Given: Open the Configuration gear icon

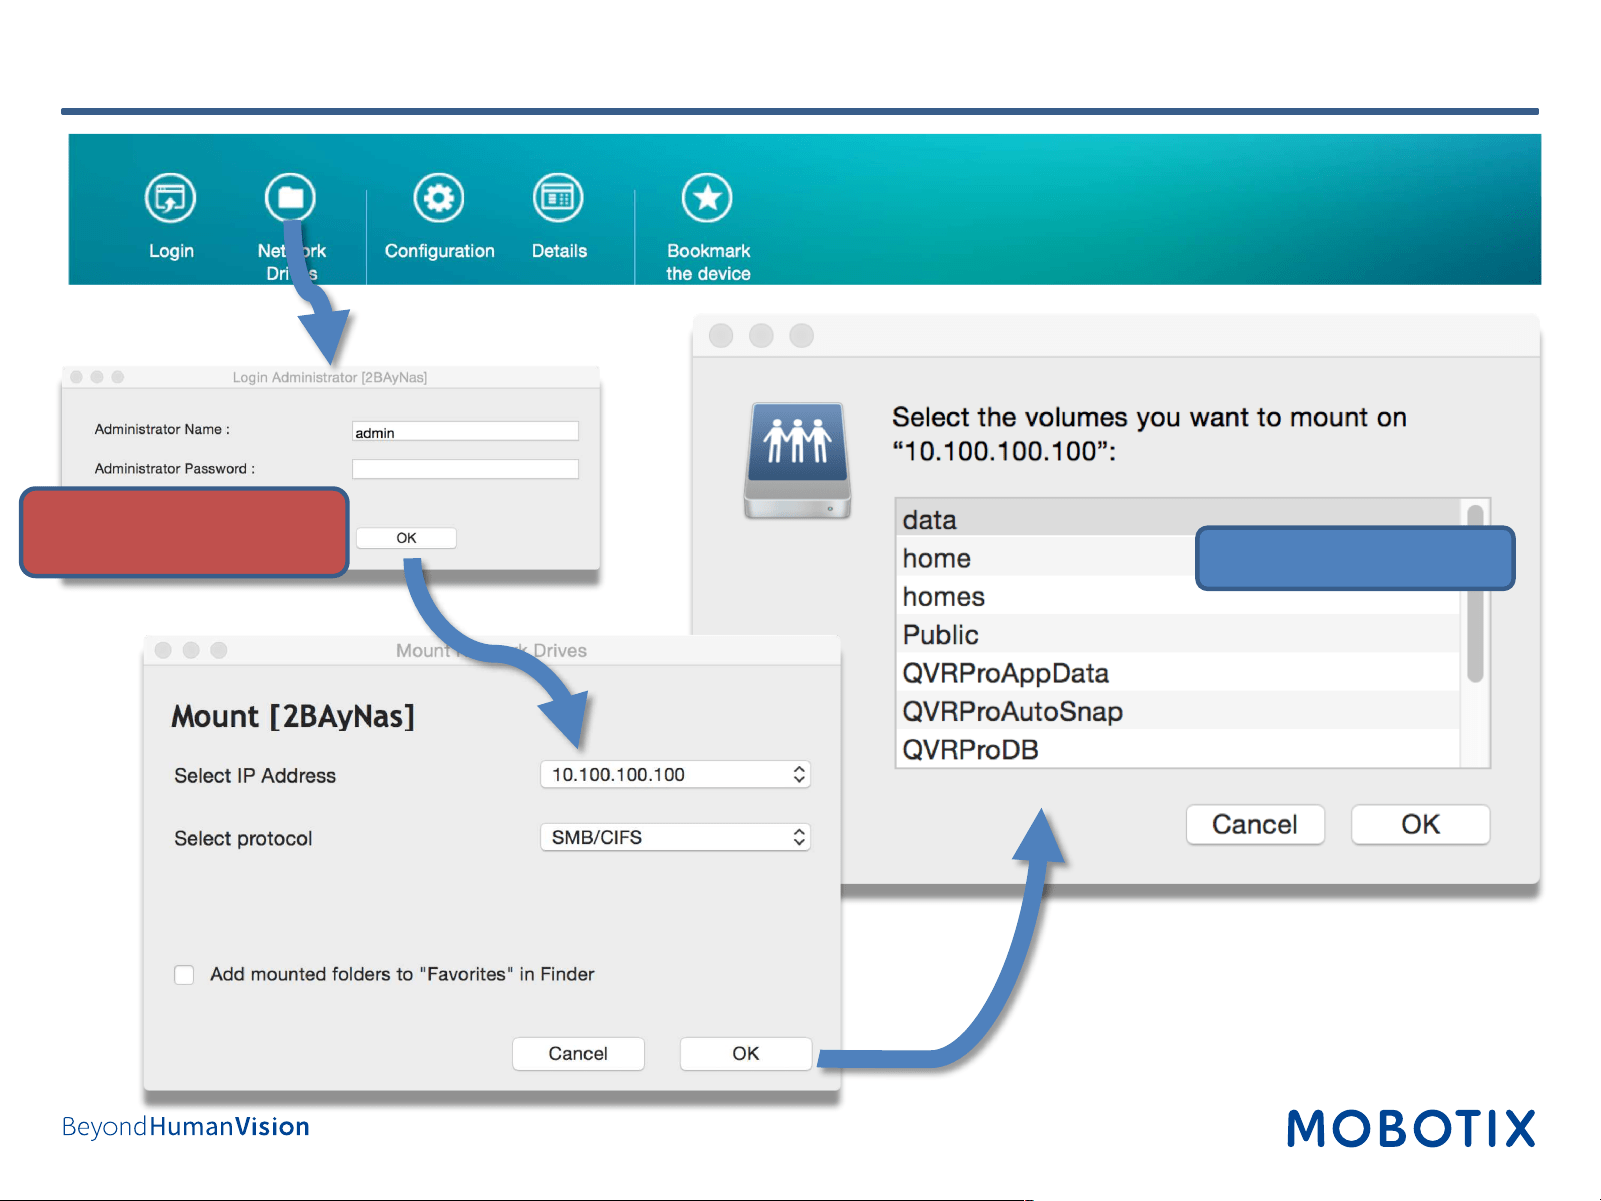Looking at the screenshot, I should tap(439, 198).
